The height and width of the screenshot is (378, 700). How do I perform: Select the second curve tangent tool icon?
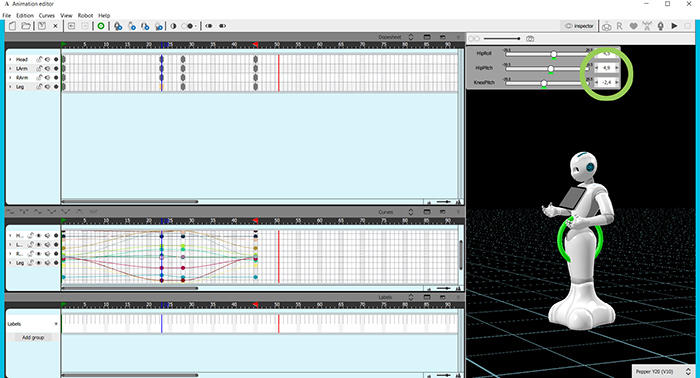click(24, 212)
